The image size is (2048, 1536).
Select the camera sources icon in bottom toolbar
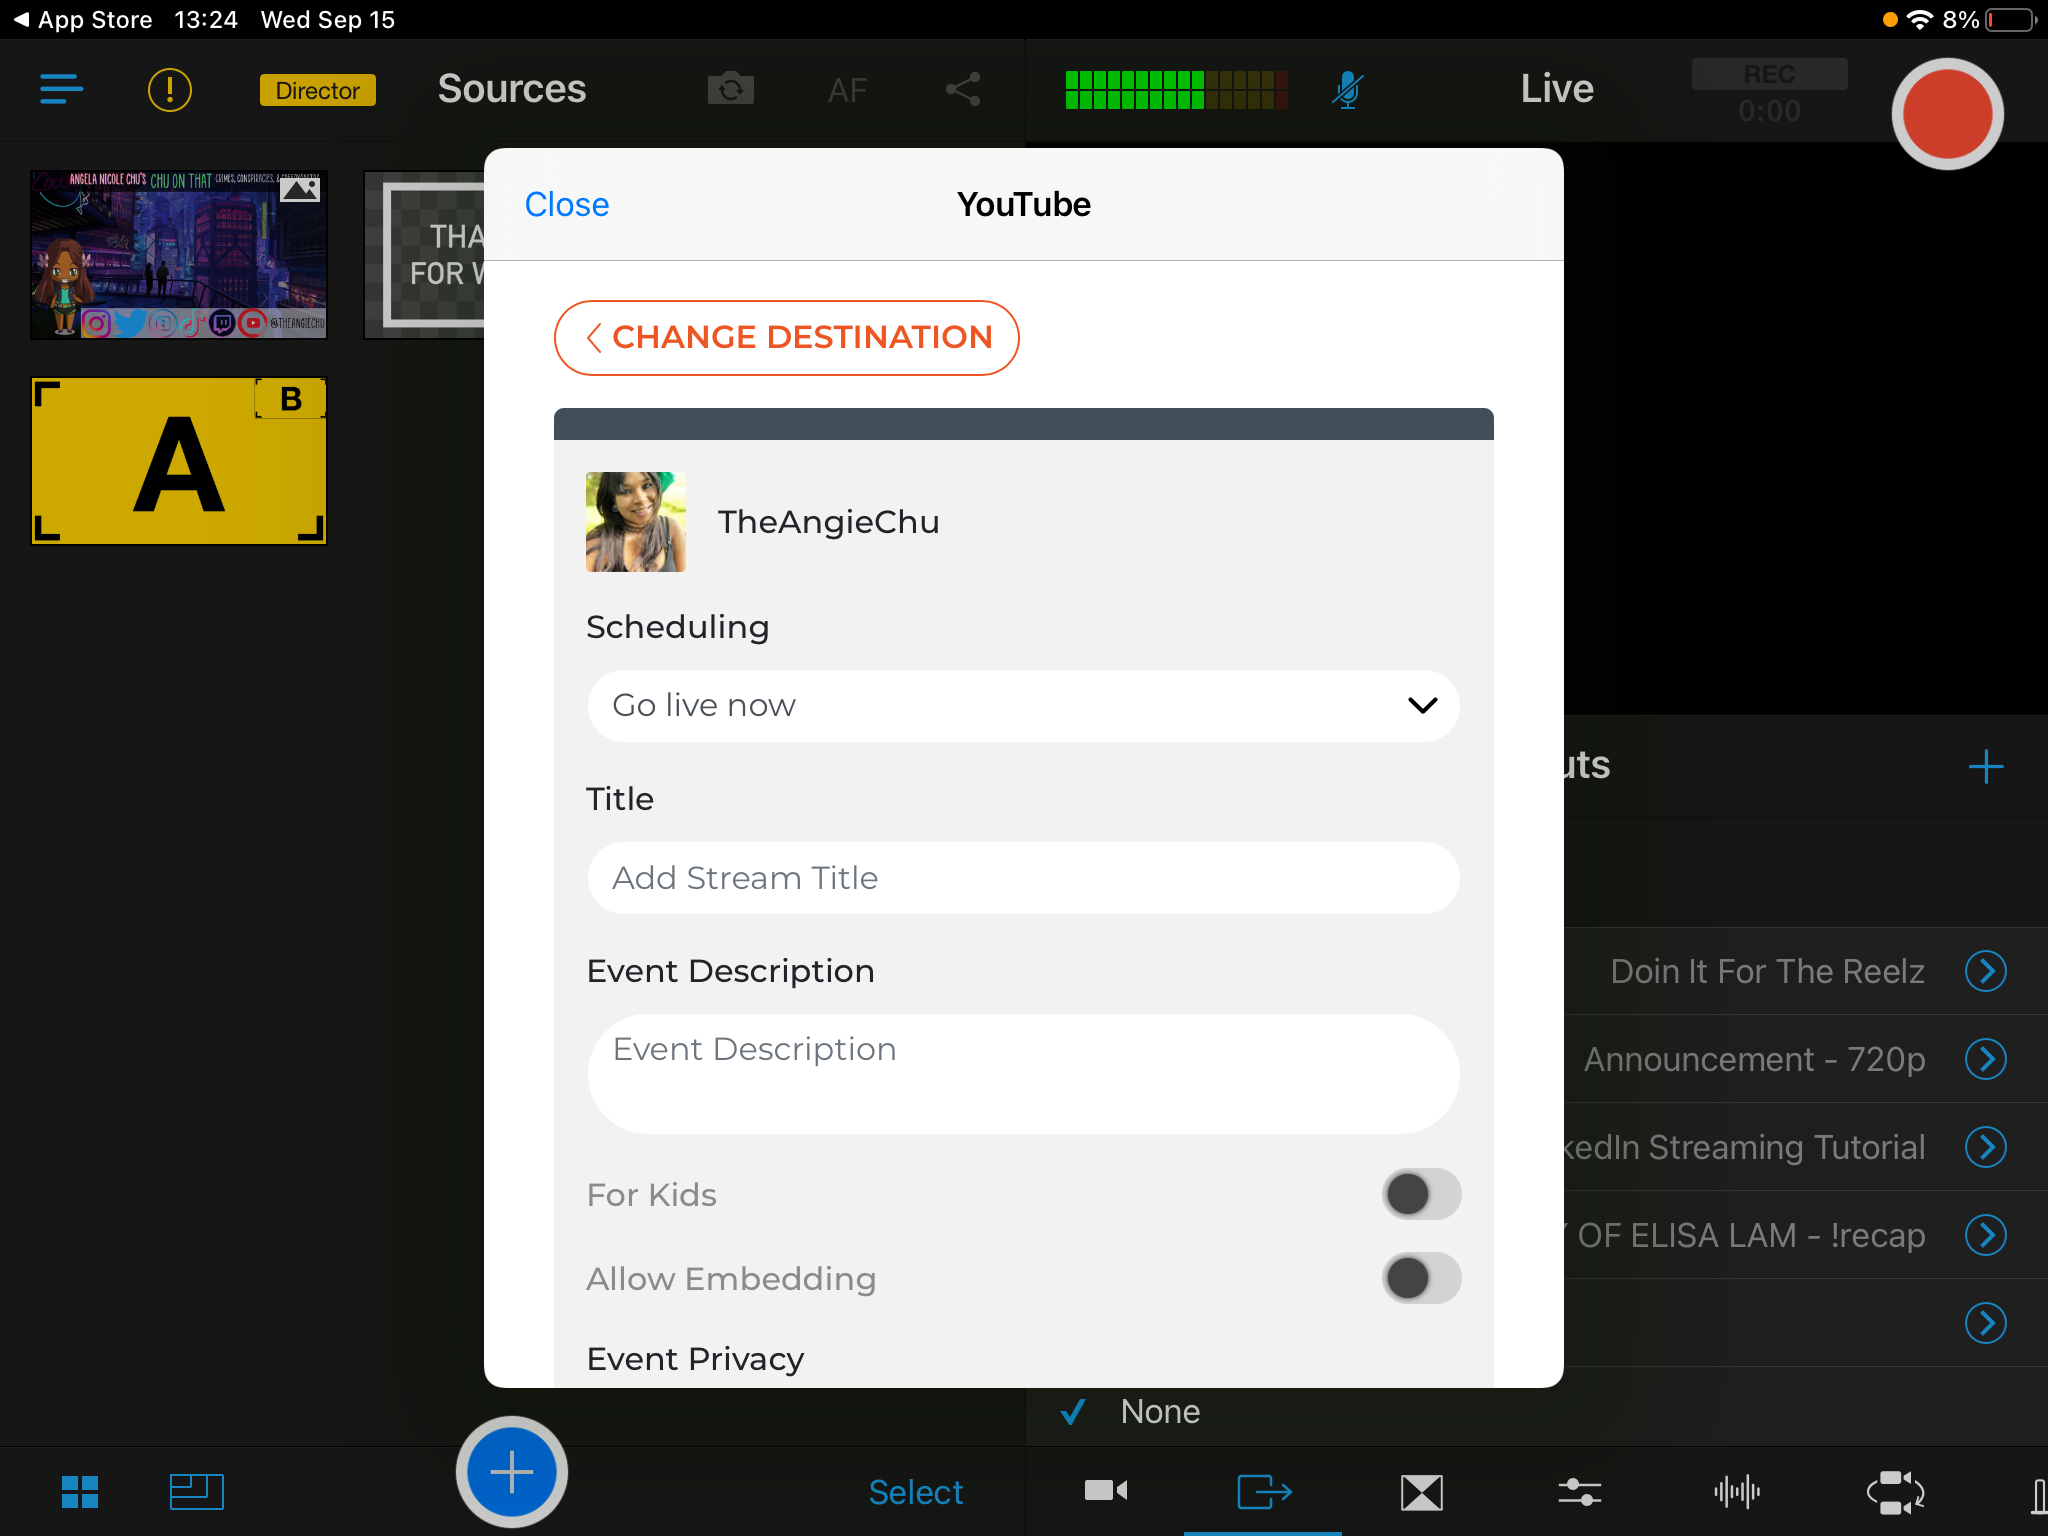(1104, 1491)
